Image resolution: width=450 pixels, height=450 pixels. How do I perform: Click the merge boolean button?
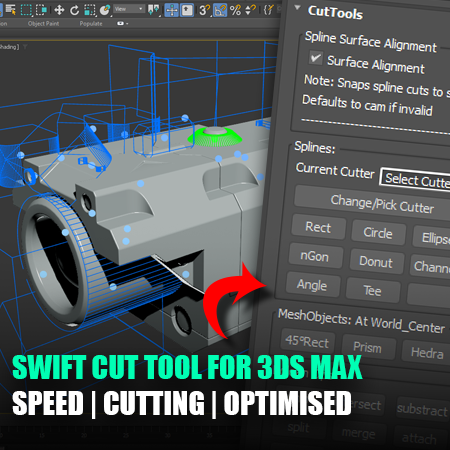[x=359, y=433]
